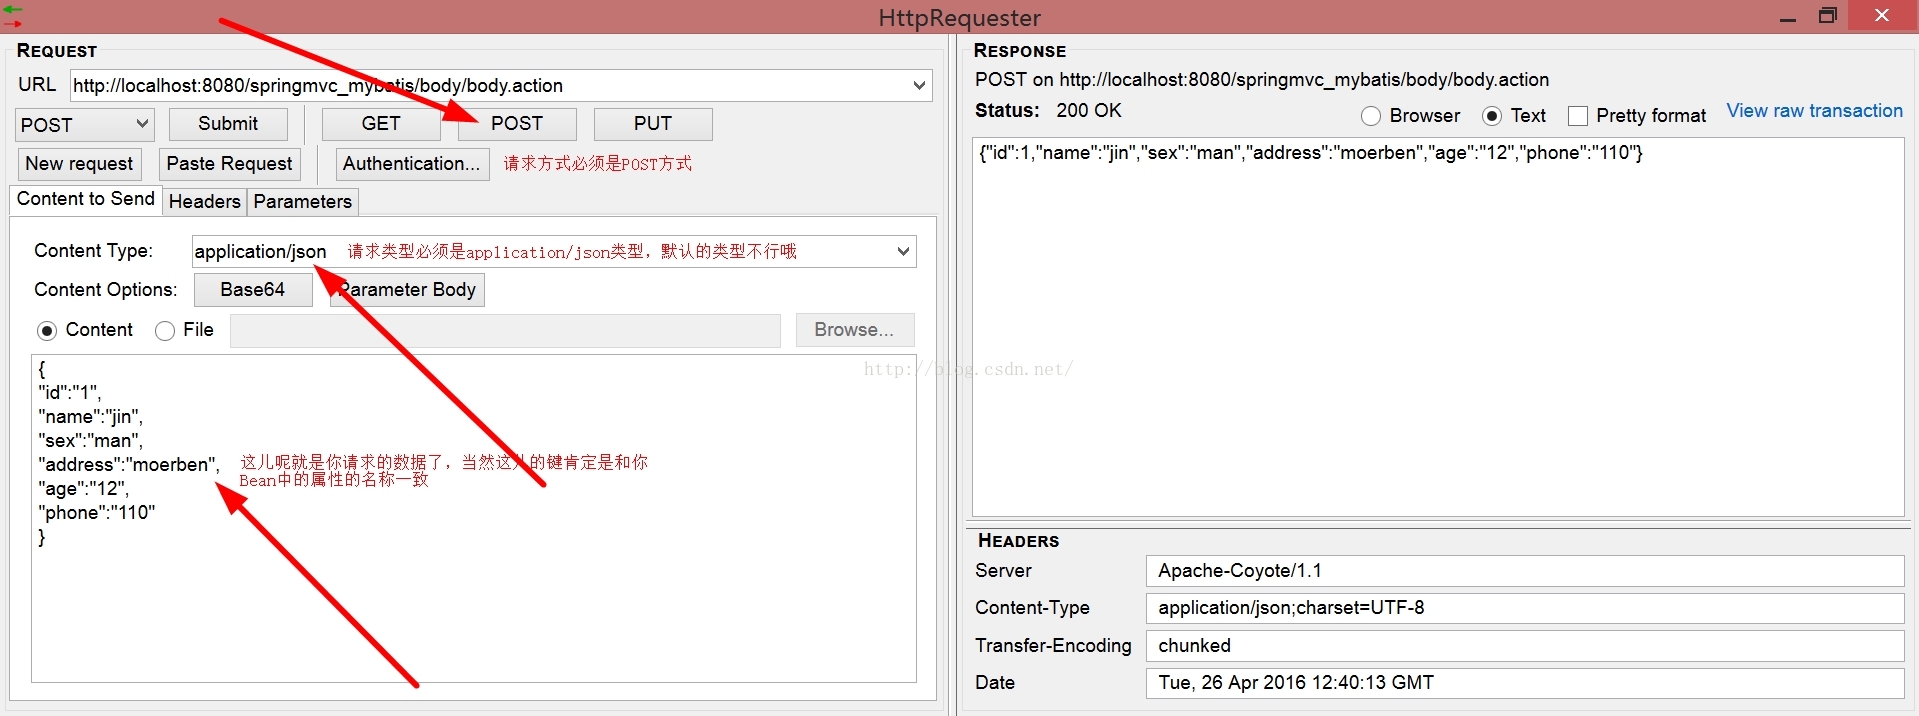Click the "address":"moerben" line in request body

pos(129,465)
